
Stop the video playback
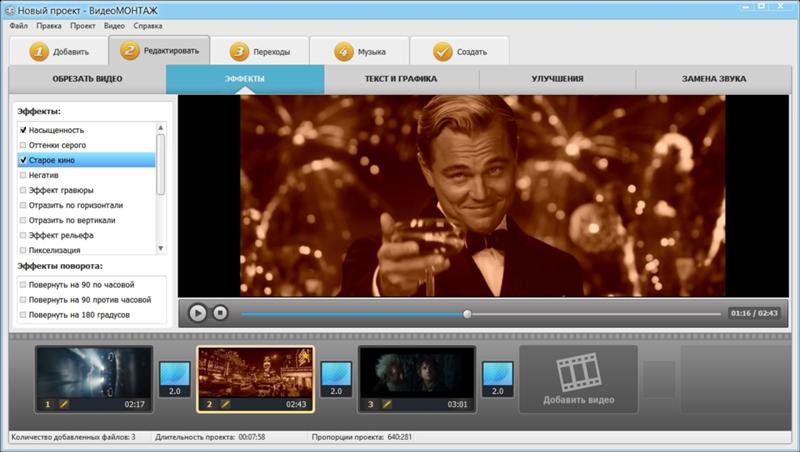220,313
